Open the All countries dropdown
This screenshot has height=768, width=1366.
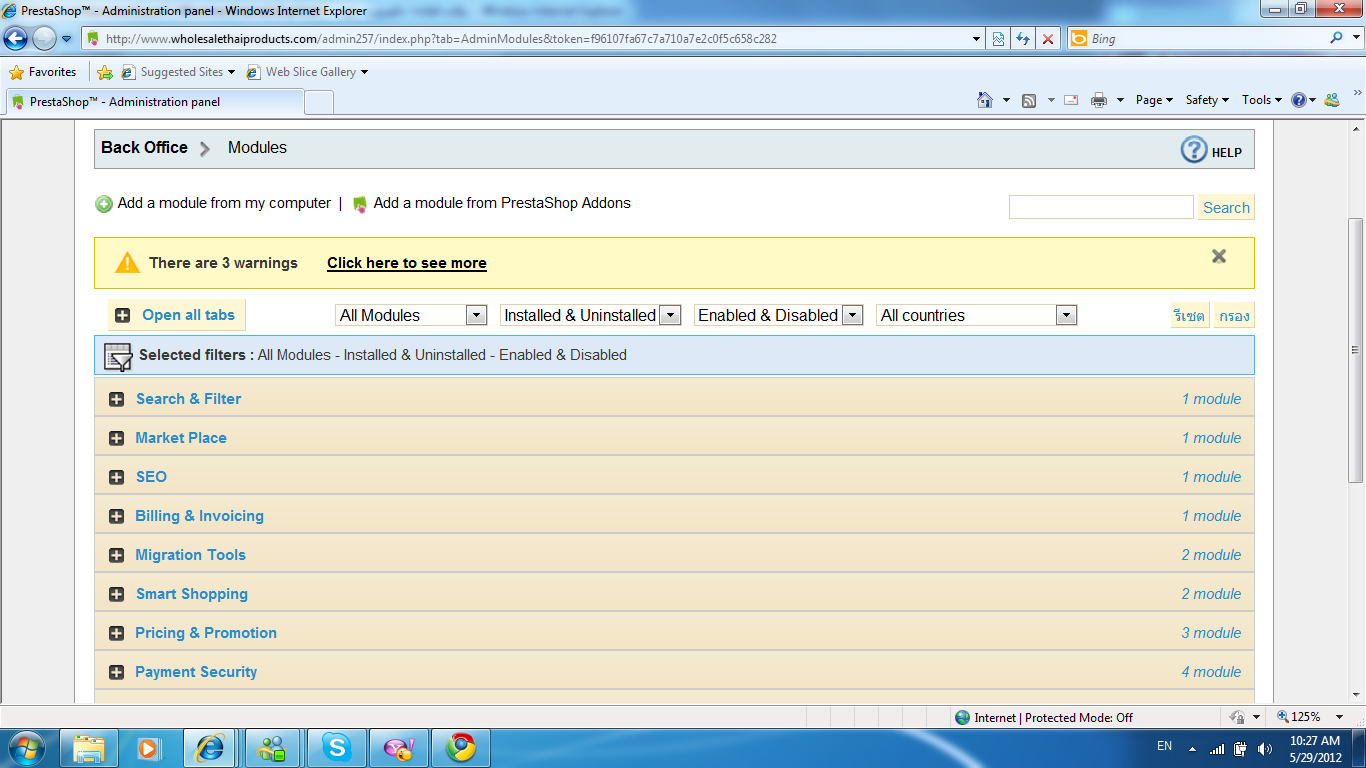click(976, 315)
